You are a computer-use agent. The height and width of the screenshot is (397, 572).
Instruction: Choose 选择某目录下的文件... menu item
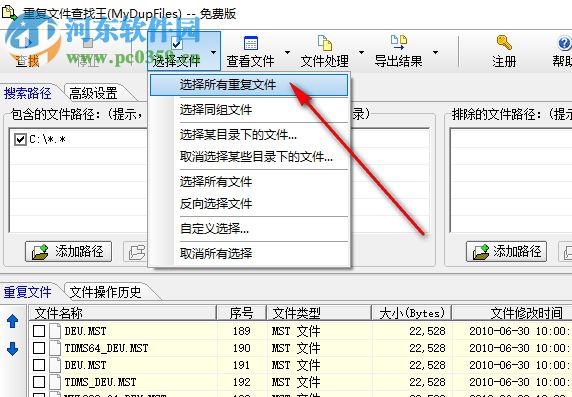249,135
